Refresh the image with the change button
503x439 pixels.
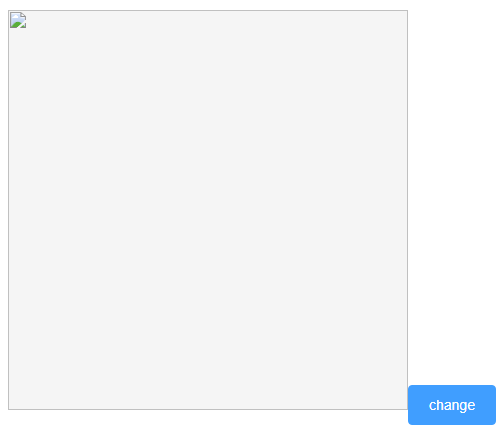pos(452,405)
